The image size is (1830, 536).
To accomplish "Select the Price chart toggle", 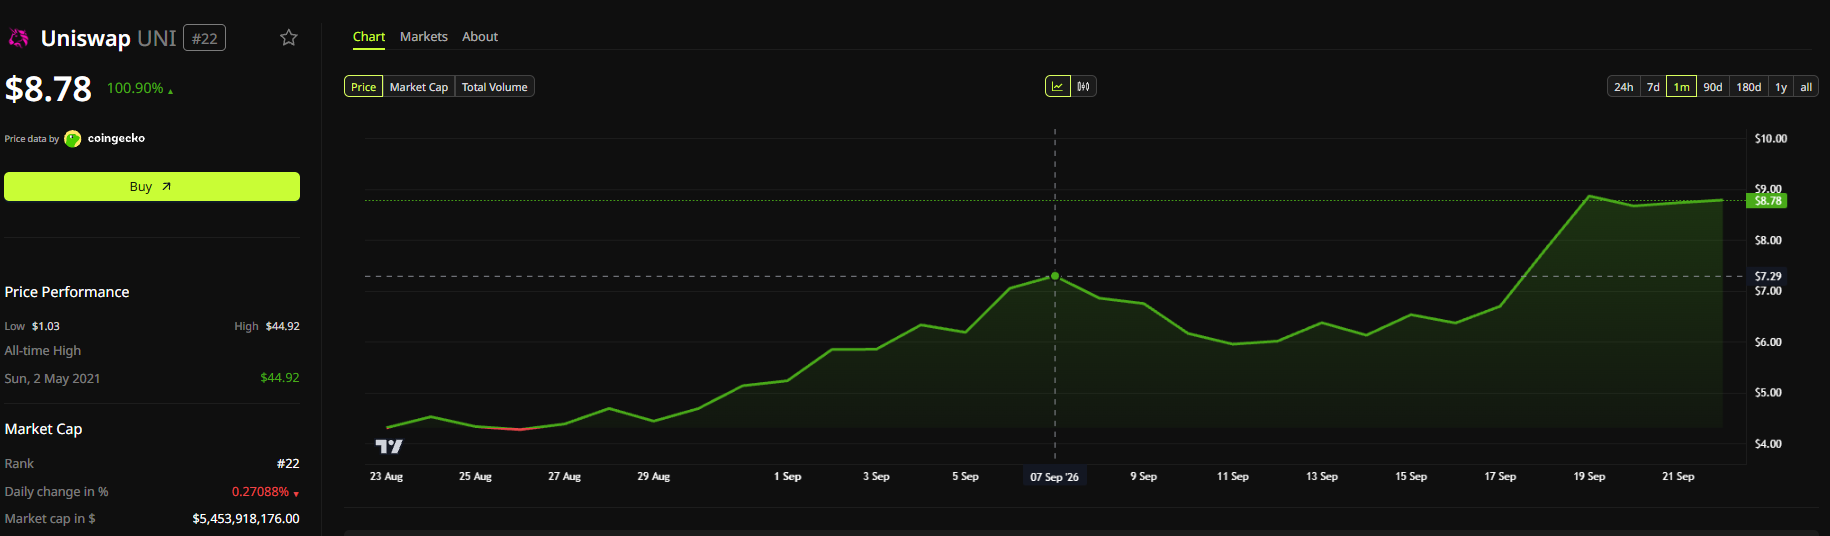I will point(363,87).
